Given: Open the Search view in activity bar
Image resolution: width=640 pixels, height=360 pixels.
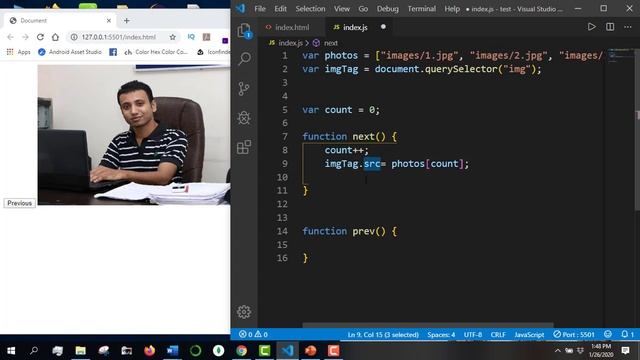Looking at the screenshot, I should (244, 58).
